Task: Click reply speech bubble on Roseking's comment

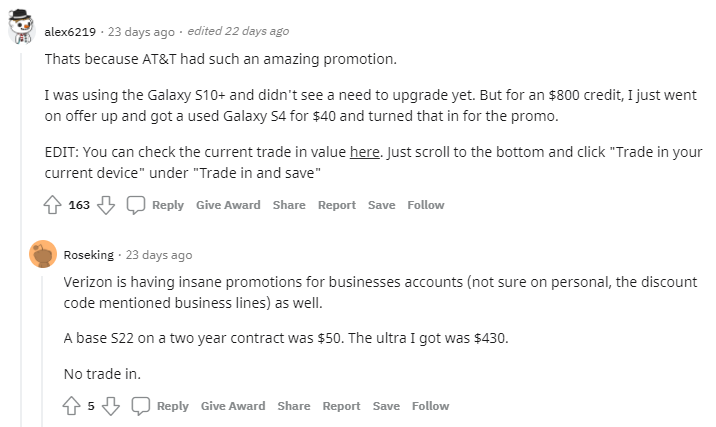Action: 141,406
